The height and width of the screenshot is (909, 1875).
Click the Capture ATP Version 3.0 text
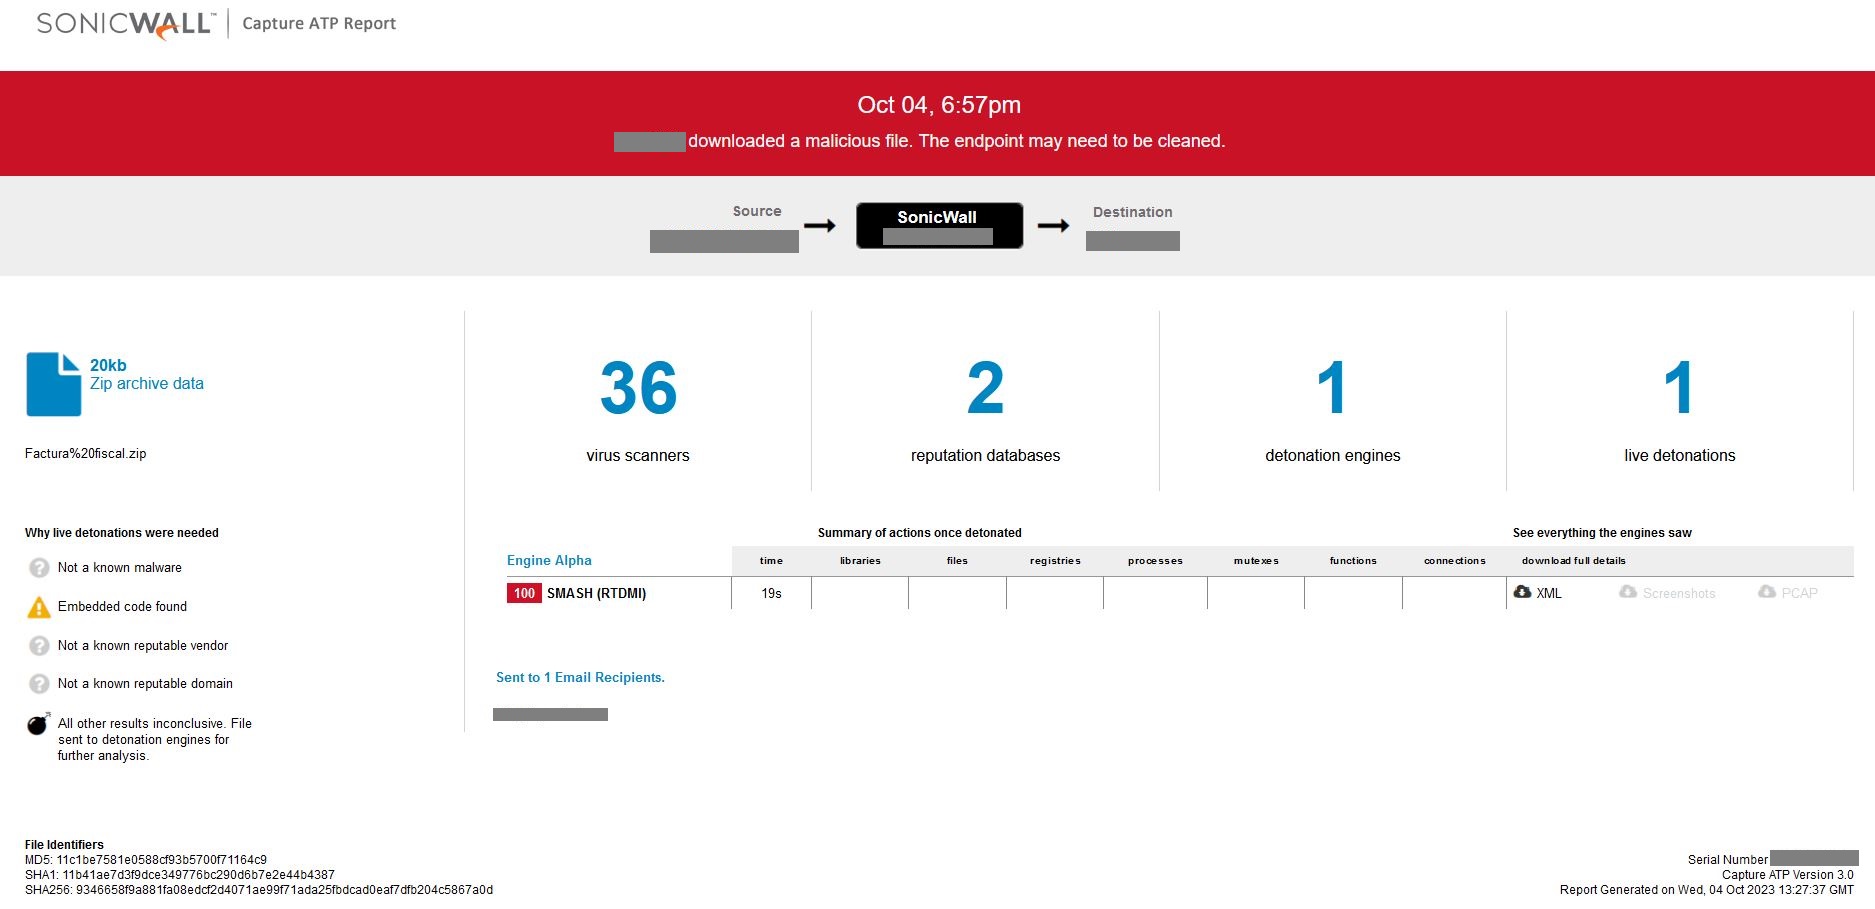1787,875
